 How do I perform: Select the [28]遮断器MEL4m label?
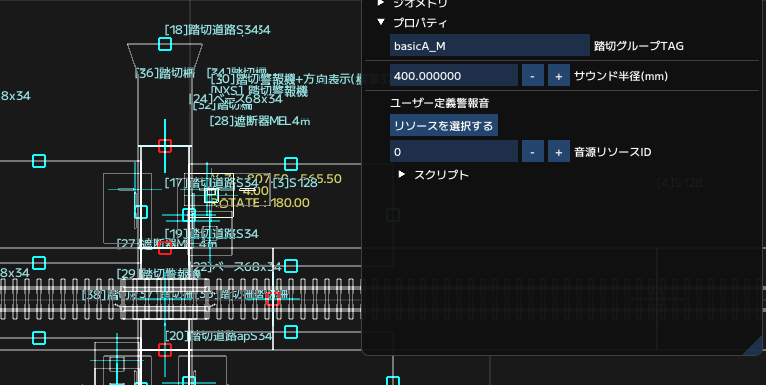[x=260, y=121]
